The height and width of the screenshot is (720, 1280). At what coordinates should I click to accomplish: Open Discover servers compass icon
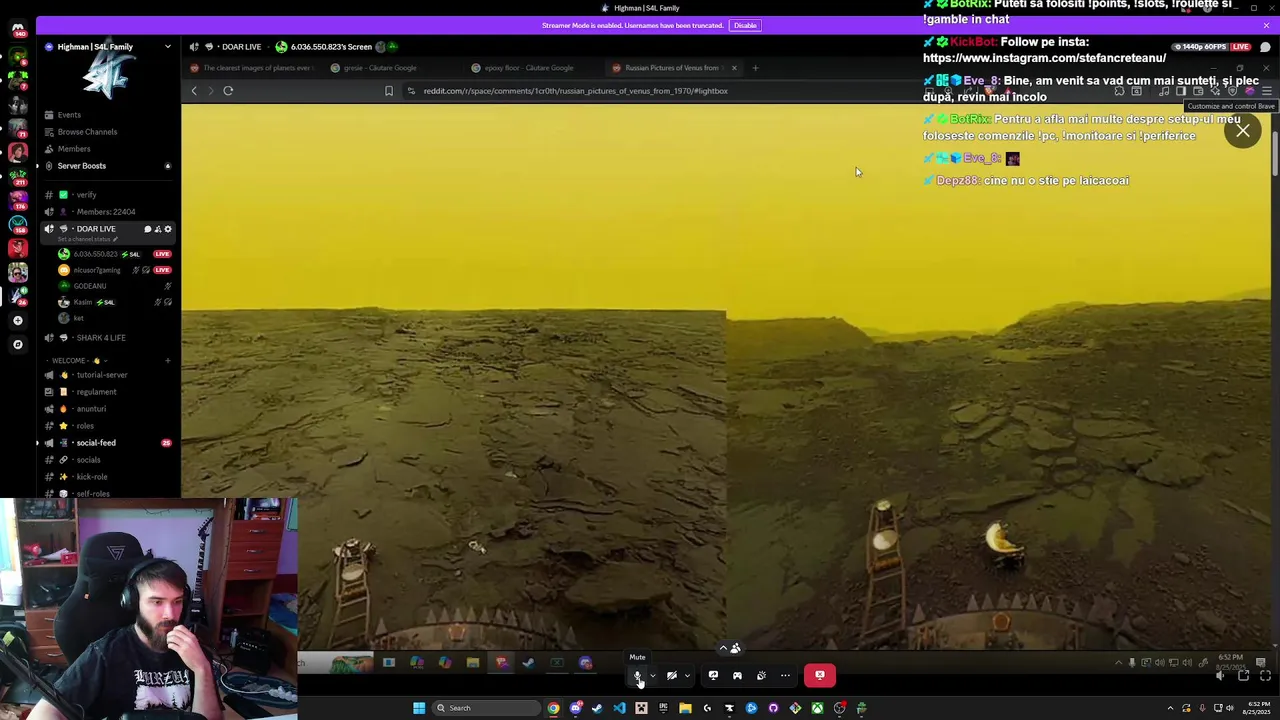17,344
